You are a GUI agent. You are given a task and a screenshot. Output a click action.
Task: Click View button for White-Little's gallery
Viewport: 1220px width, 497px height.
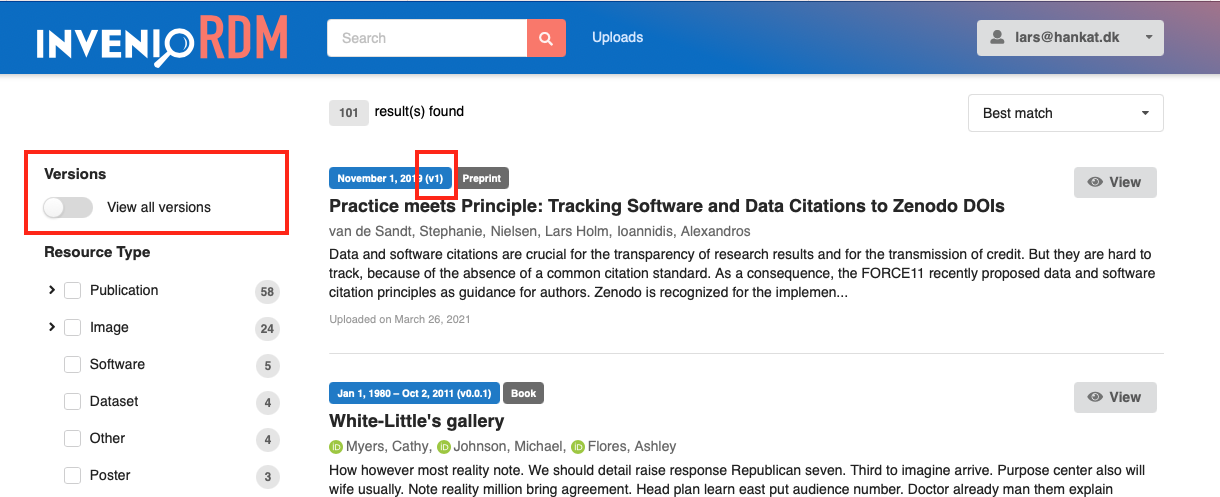1115,397
